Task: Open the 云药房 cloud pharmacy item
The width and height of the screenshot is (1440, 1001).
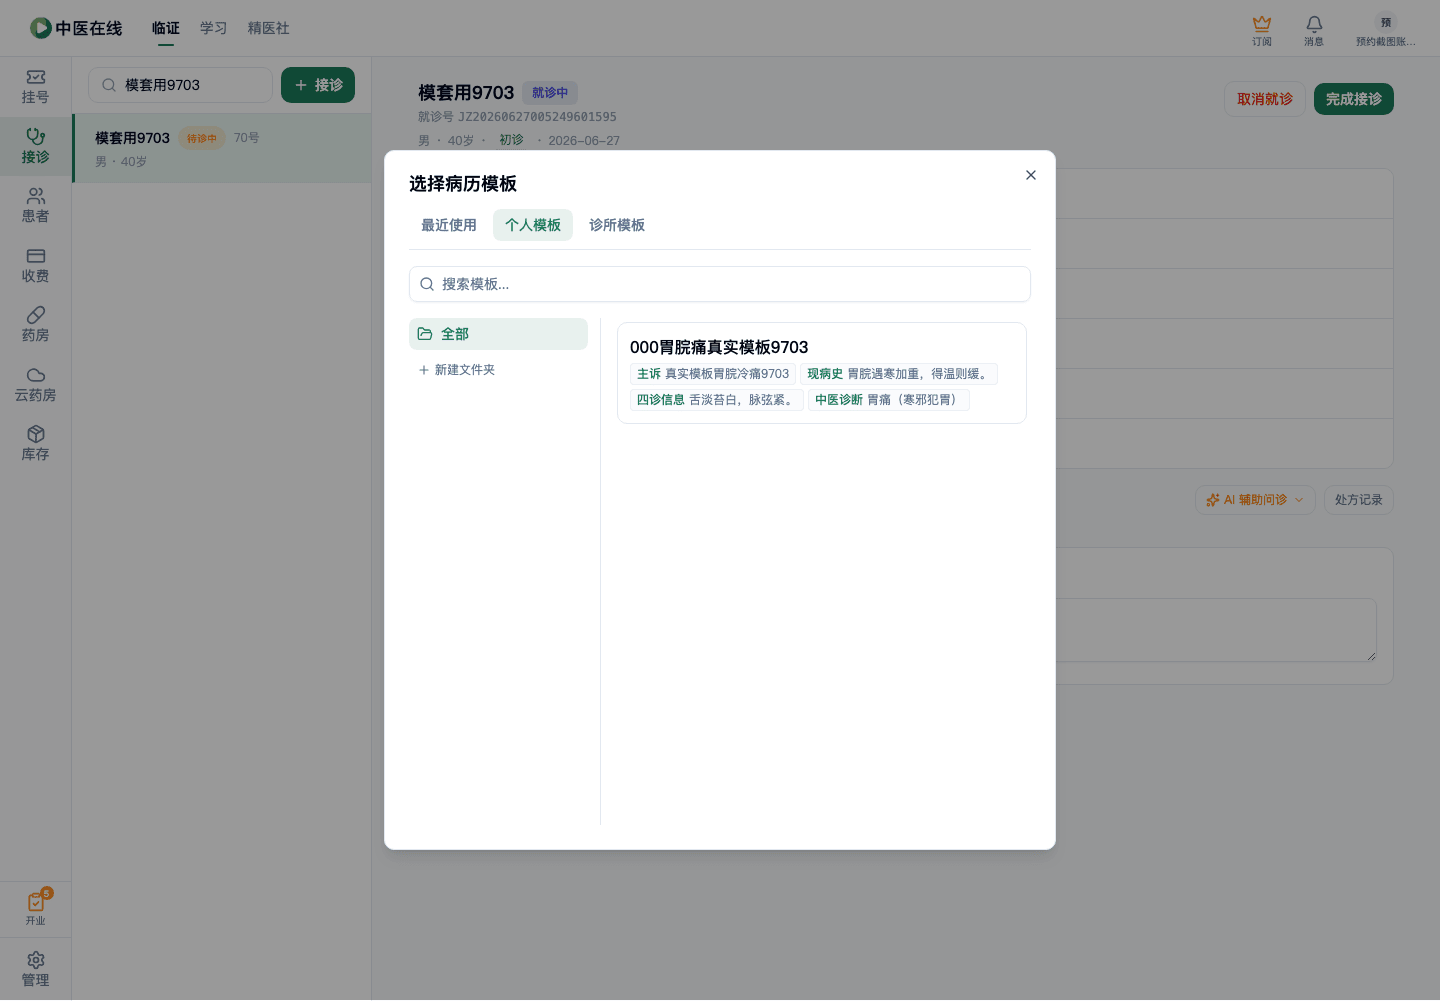Action: 36,384
